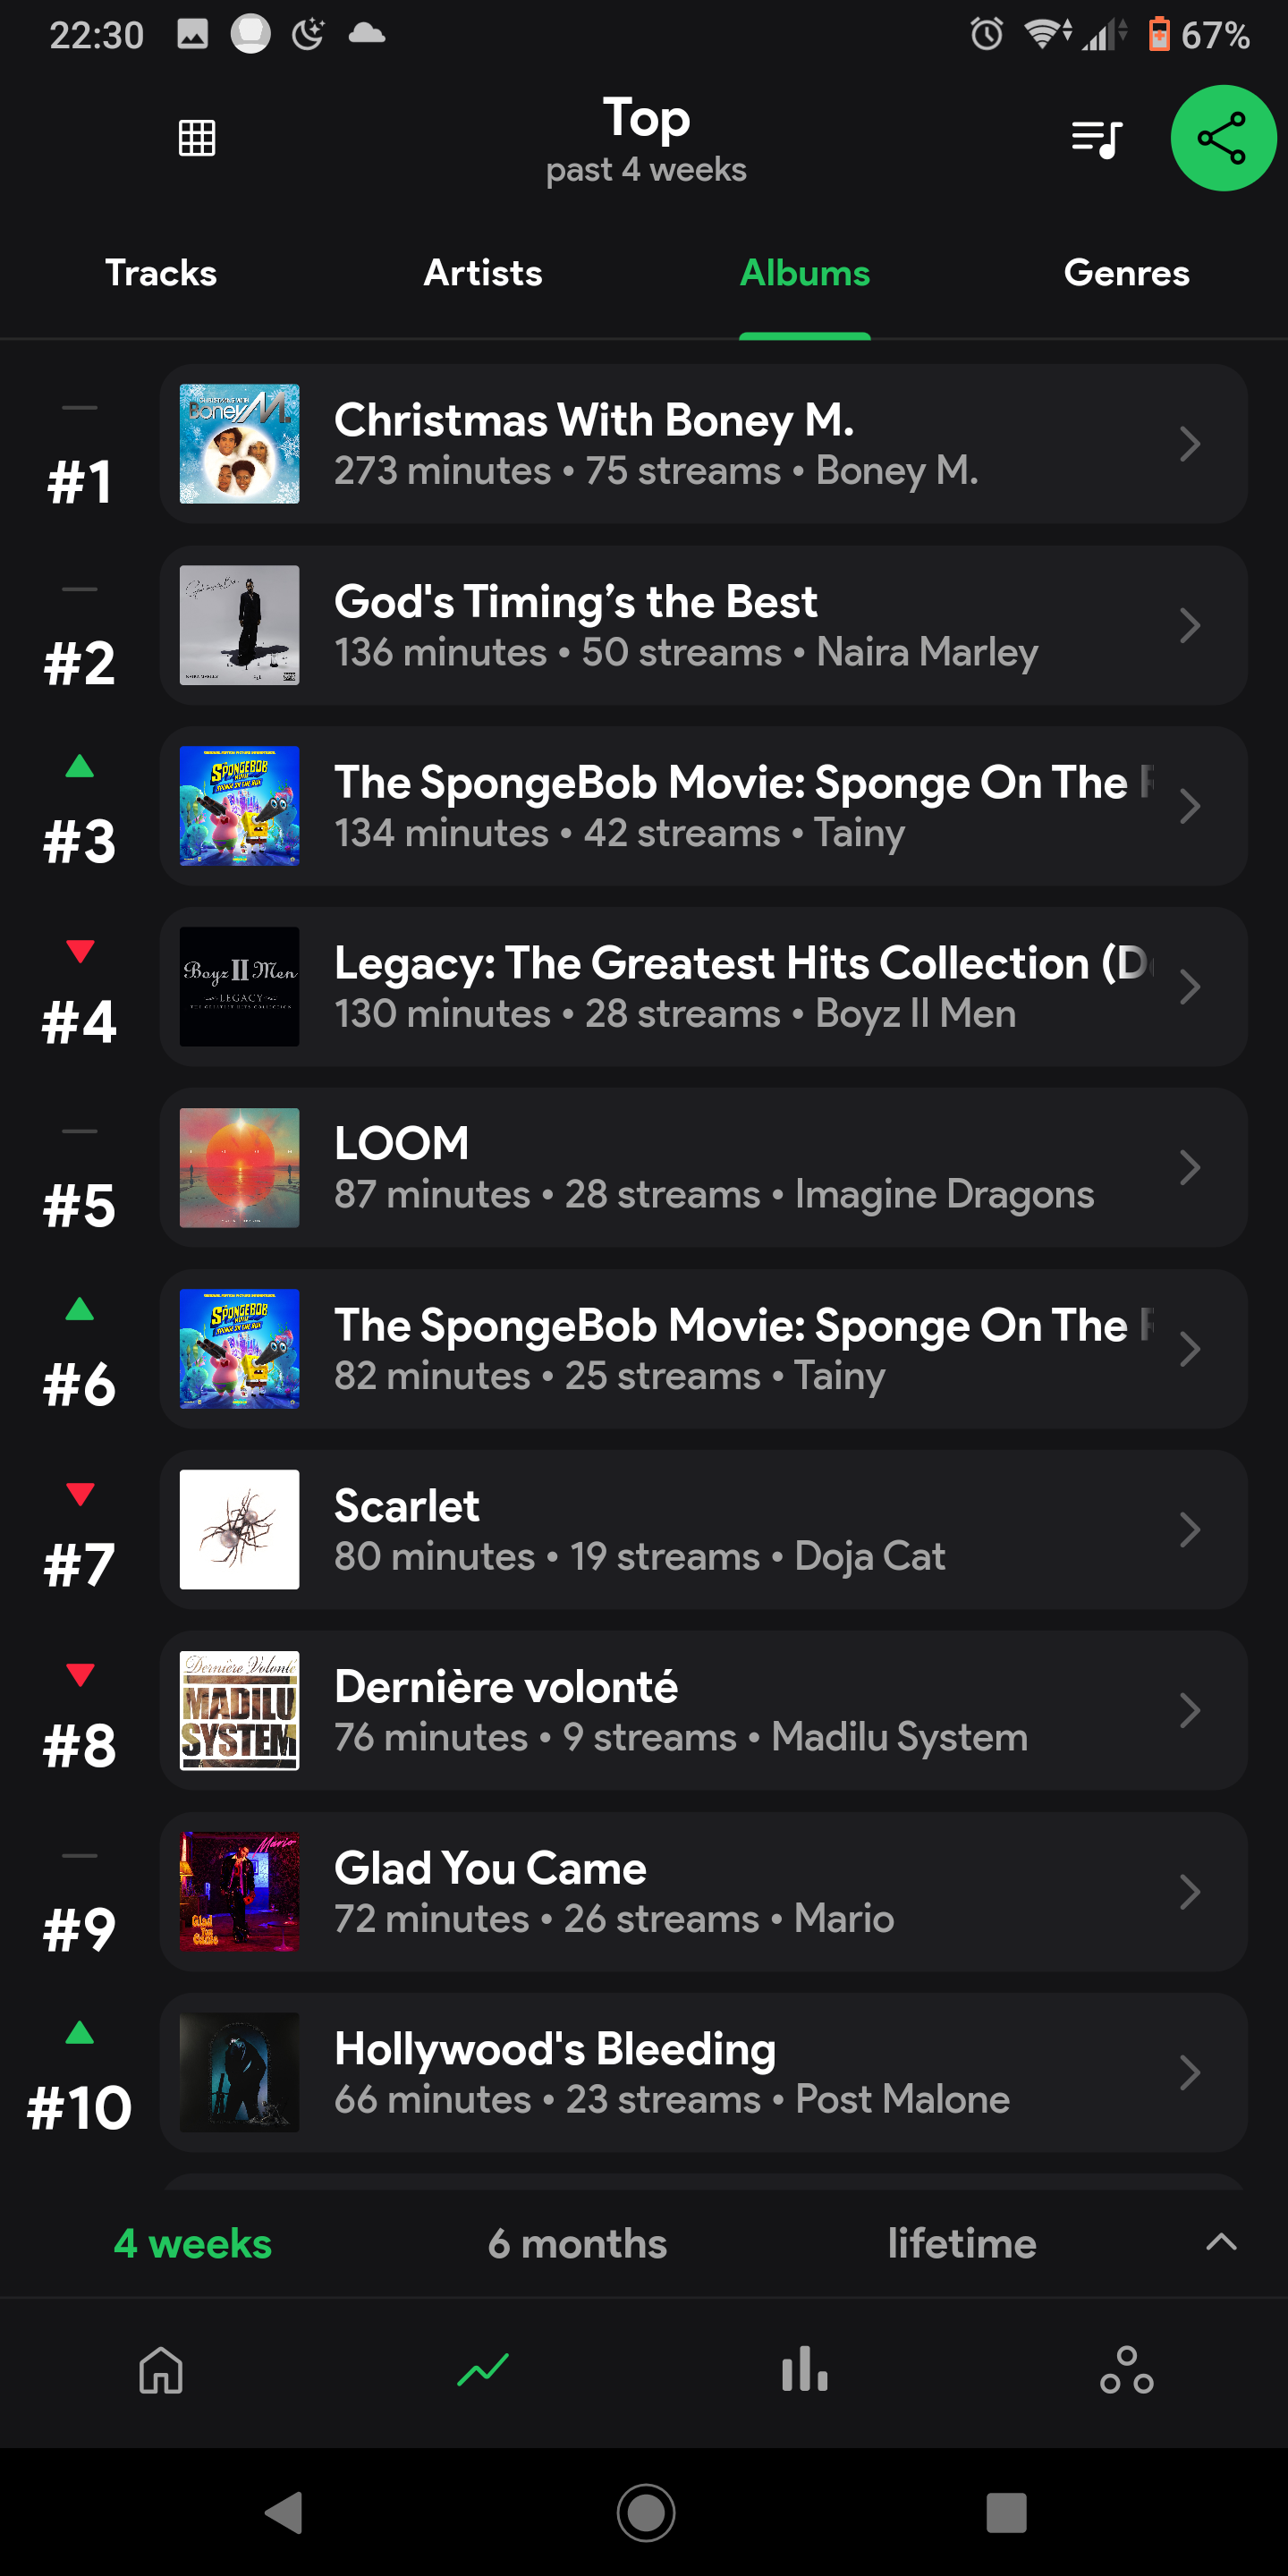Open the home navigation icon
The height and width of the screenshot is (2576, 1288).
(161, 2370)
